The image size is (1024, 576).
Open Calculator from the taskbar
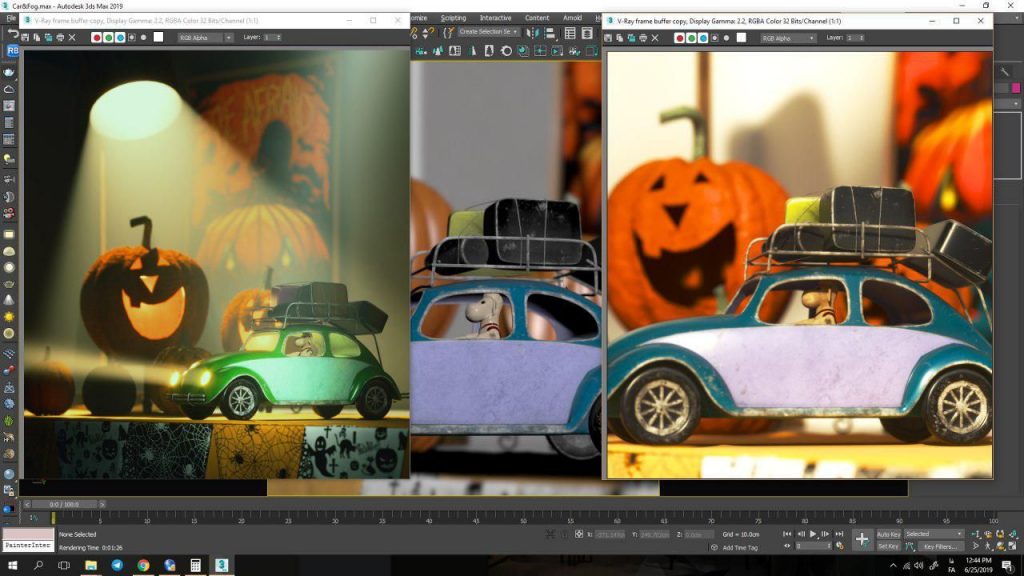(x=195, y=565)
